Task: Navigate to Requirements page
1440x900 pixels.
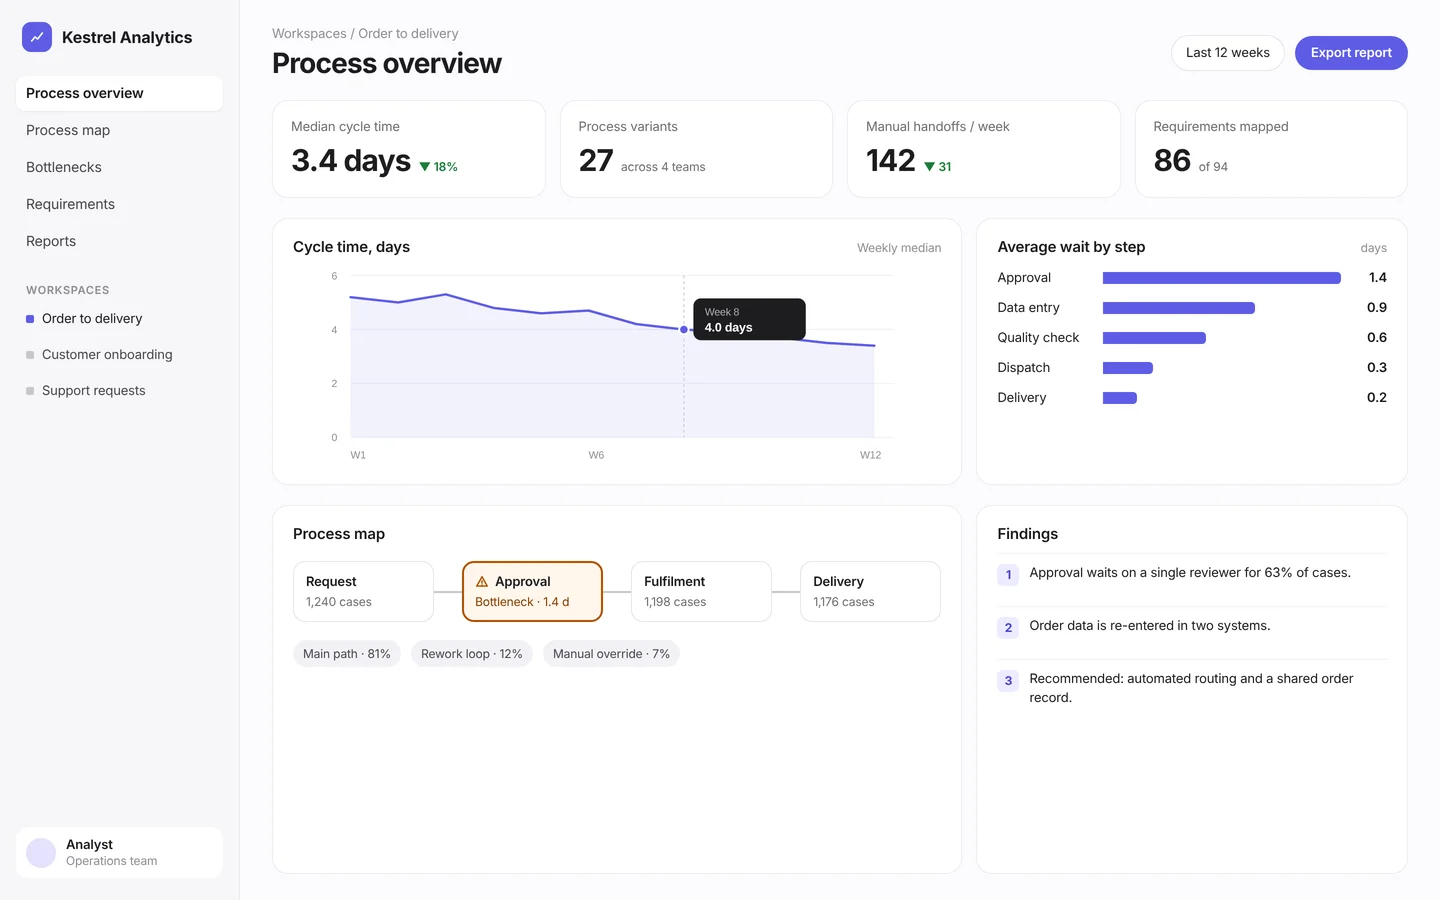Action: coord(119,204)
